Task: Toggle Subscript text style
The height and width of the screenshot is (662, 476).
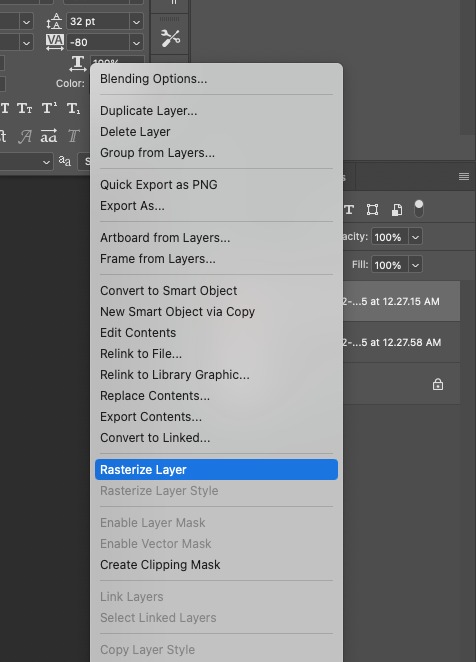Action: [x=73, y=109]
